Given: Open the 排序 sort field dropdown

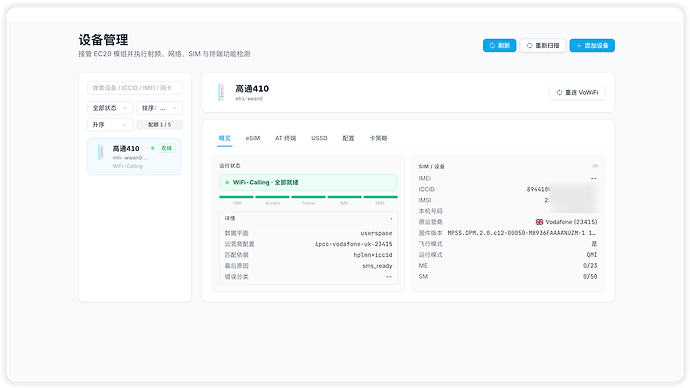Looking at the screenshot, I should [x=159, y=108].
